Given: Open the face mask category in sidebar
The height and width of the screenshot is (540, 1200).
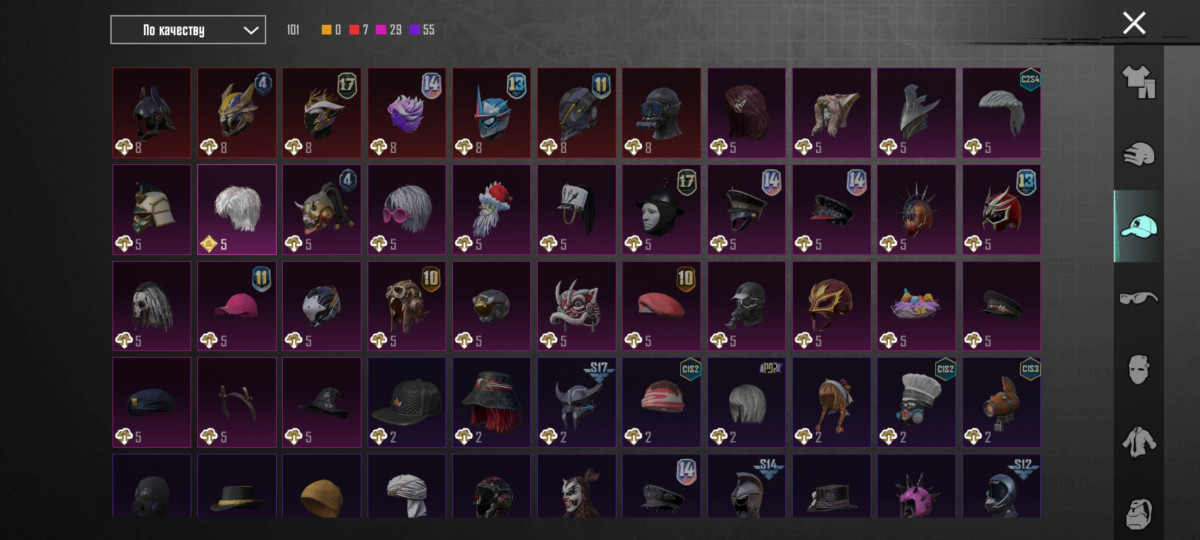Looking at the screenshot, I should tap(1138, 368).
